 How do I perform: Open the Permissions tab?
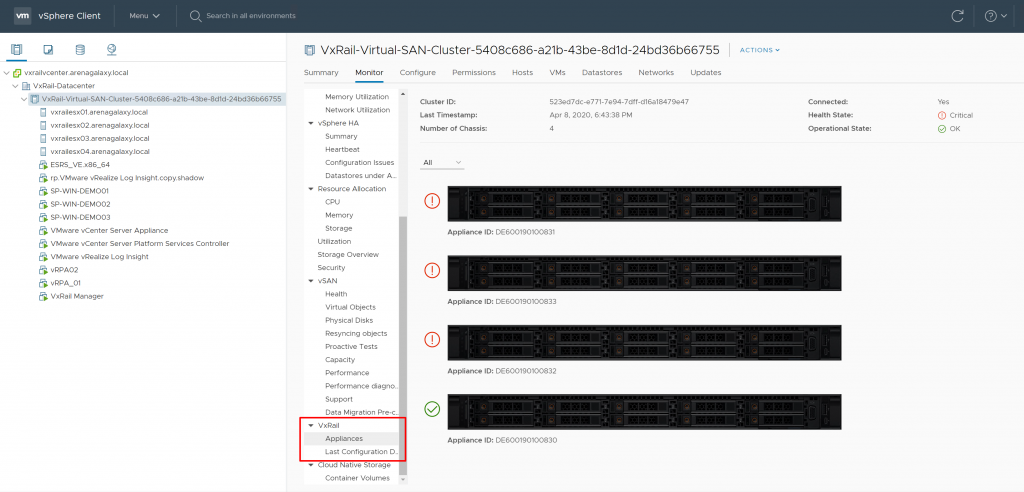tap(474, 73)
